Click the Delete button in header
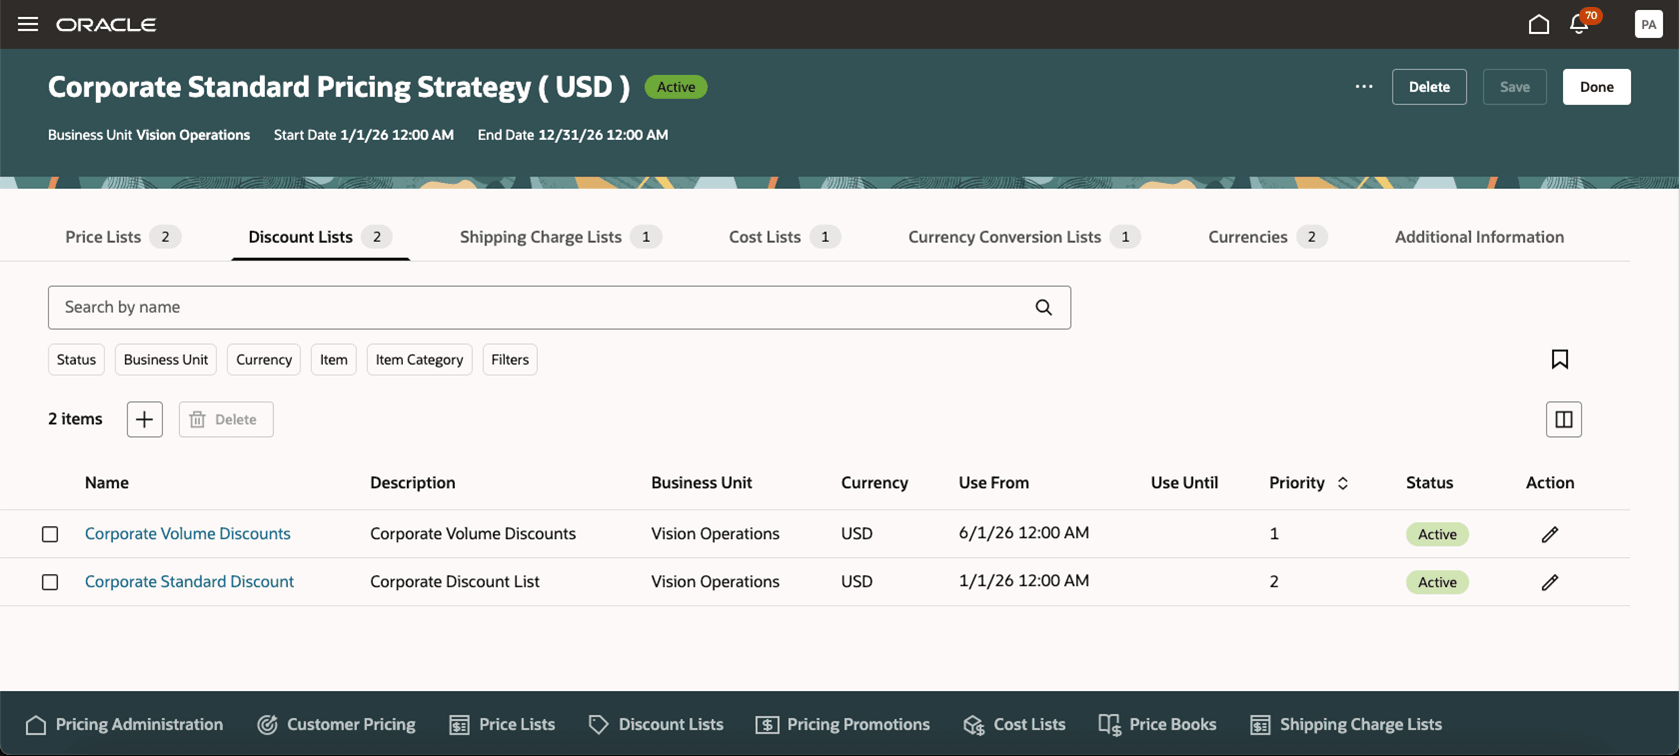1679x756 pixels. (x=1429, y=87)
